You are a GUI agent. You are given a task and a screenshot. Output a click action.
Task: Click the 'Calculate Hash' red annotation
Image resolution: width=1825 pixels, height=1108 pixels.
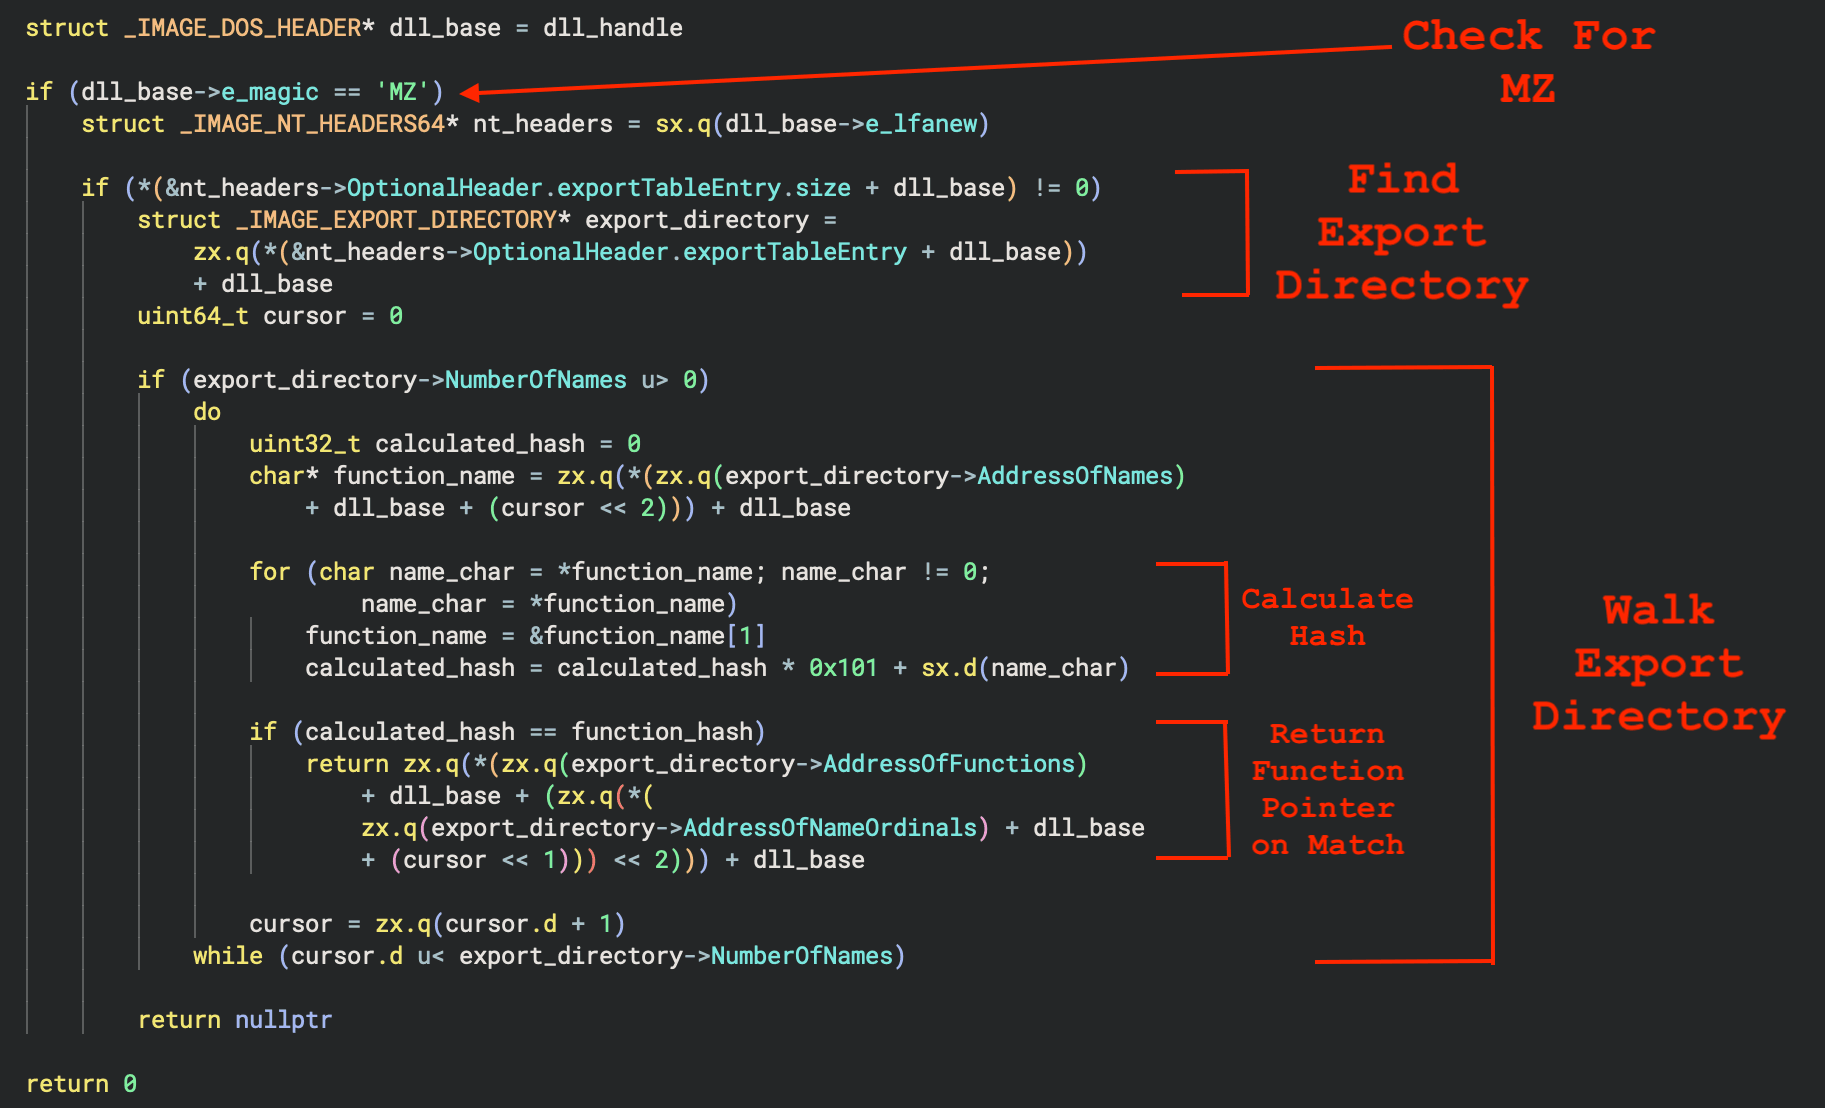pos(1326,617)
